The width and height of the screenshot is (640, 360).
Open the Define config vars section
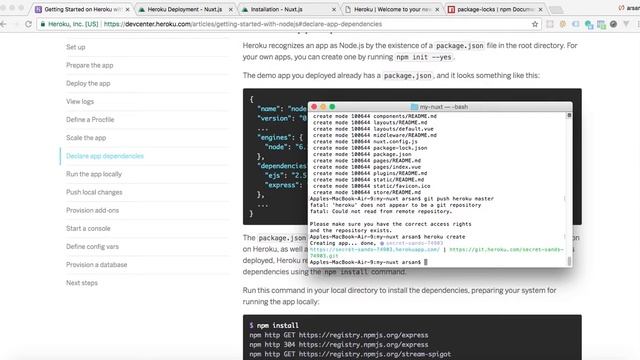[92, 247]
